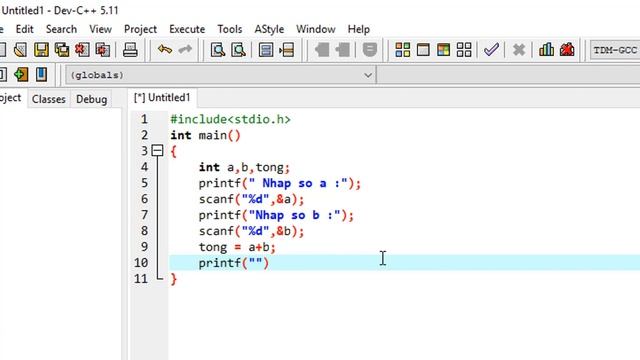The height and width of the screenshot is (360, 640).
Task: Run Syntax Check with the checkmark icon
Action: [x=491, y=50]
